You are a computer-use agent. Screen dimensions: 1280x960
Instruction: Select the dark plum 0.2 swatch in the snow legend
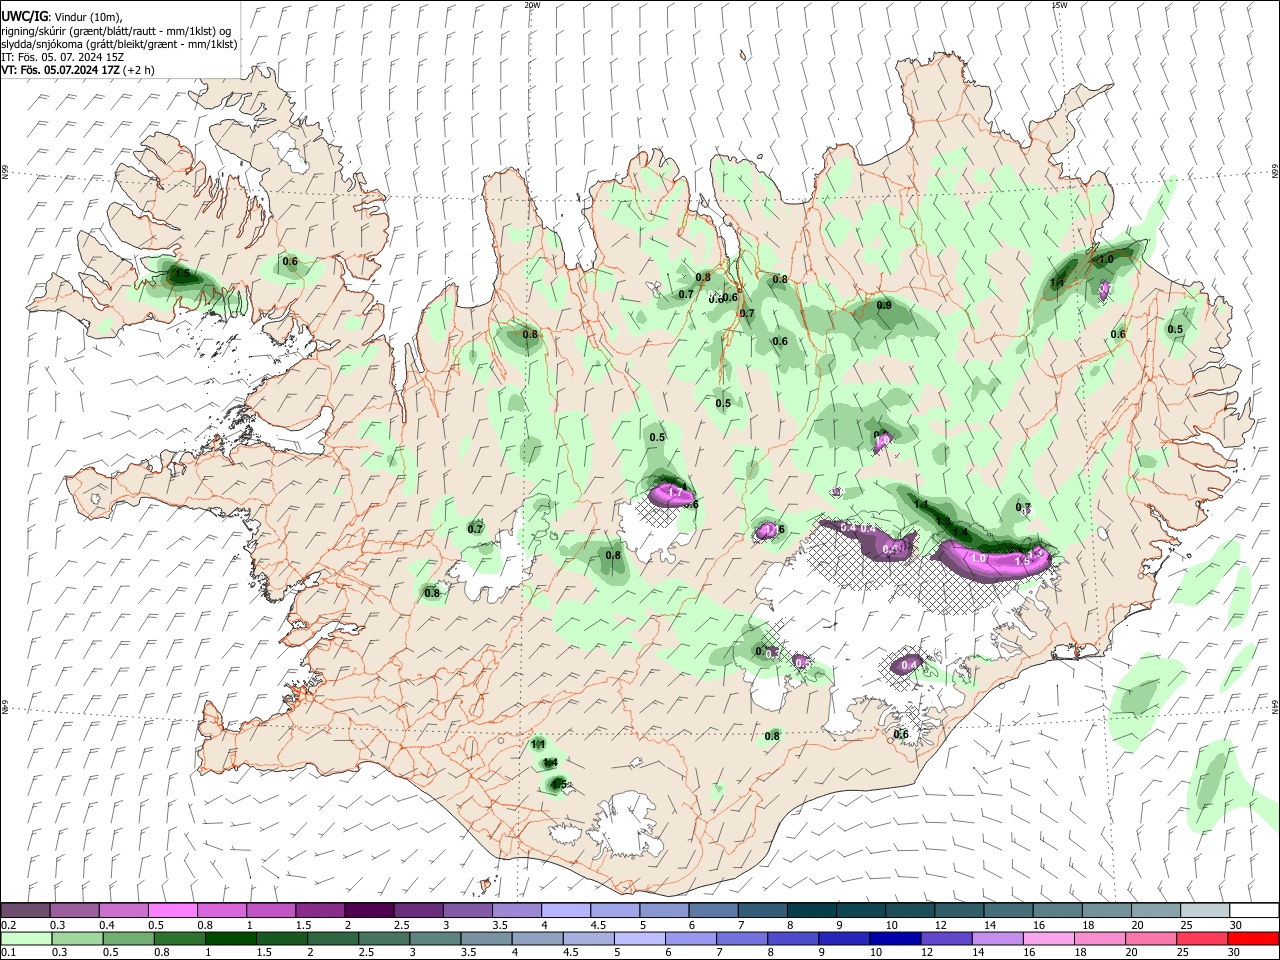(25, 911)
